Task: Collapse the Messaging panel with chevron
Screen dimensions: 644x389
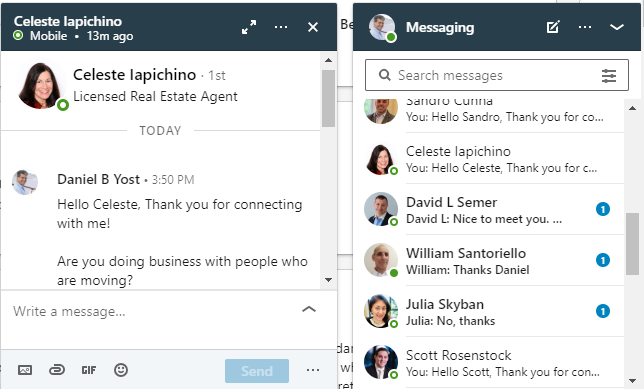Action: pyautogui.click(x=617, y=27)
